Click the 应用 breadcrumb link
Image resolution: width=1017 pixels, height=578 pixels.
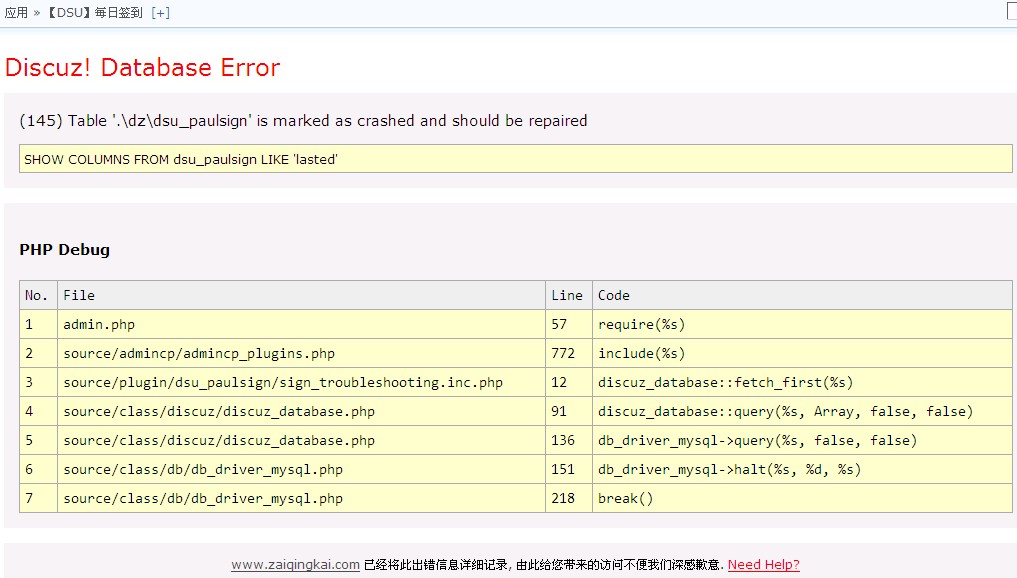[16, 12]
